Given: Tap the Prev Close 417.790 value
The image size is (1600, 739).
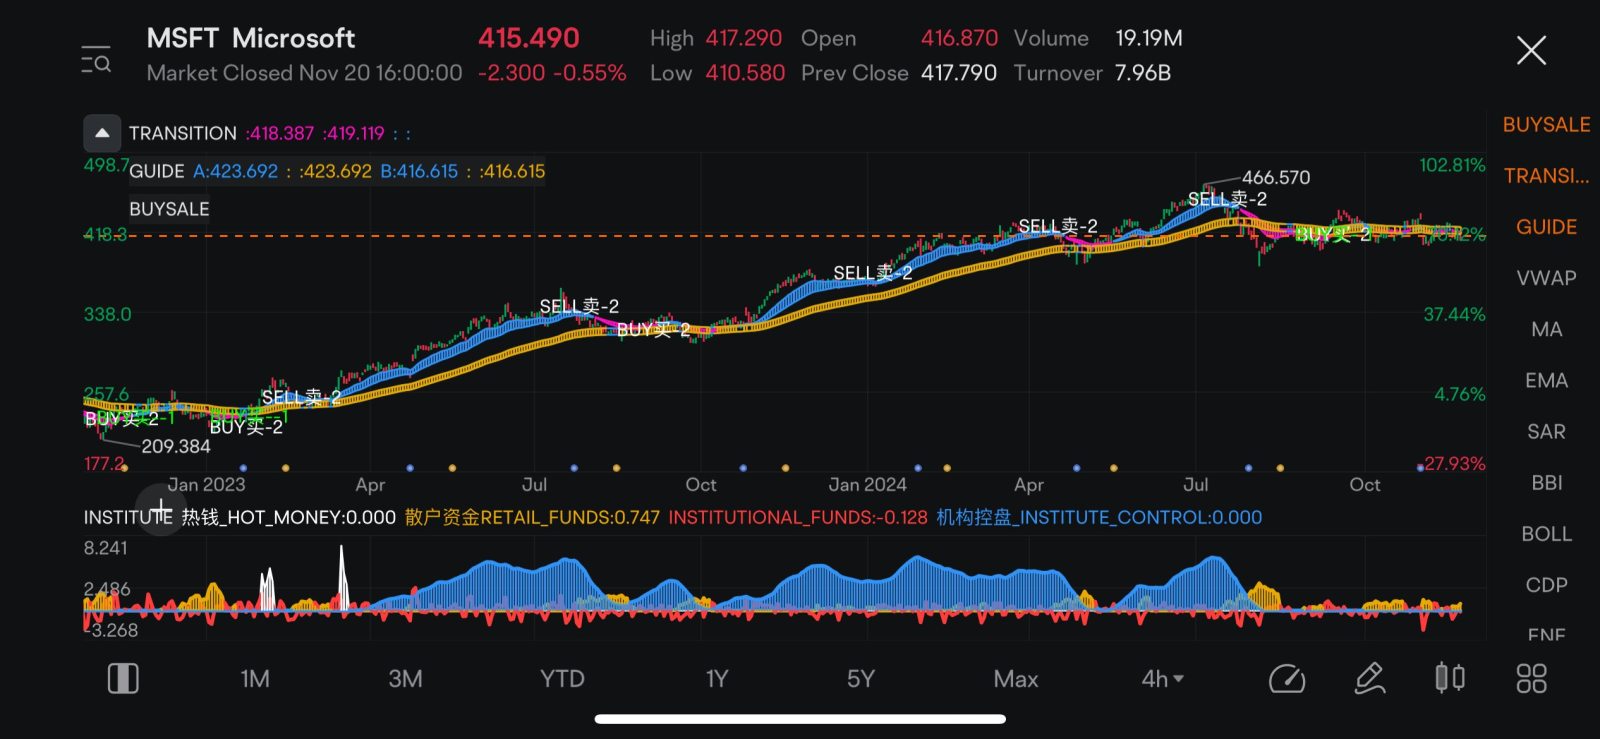Looking at the screenshot, I should coord(959,73).
